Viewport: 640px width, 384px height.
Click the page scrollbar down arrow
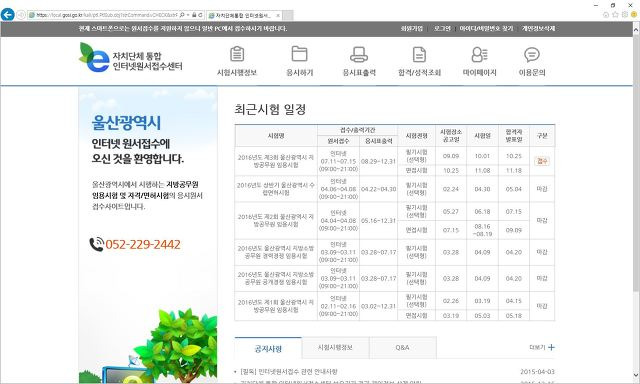coord(636,375)
